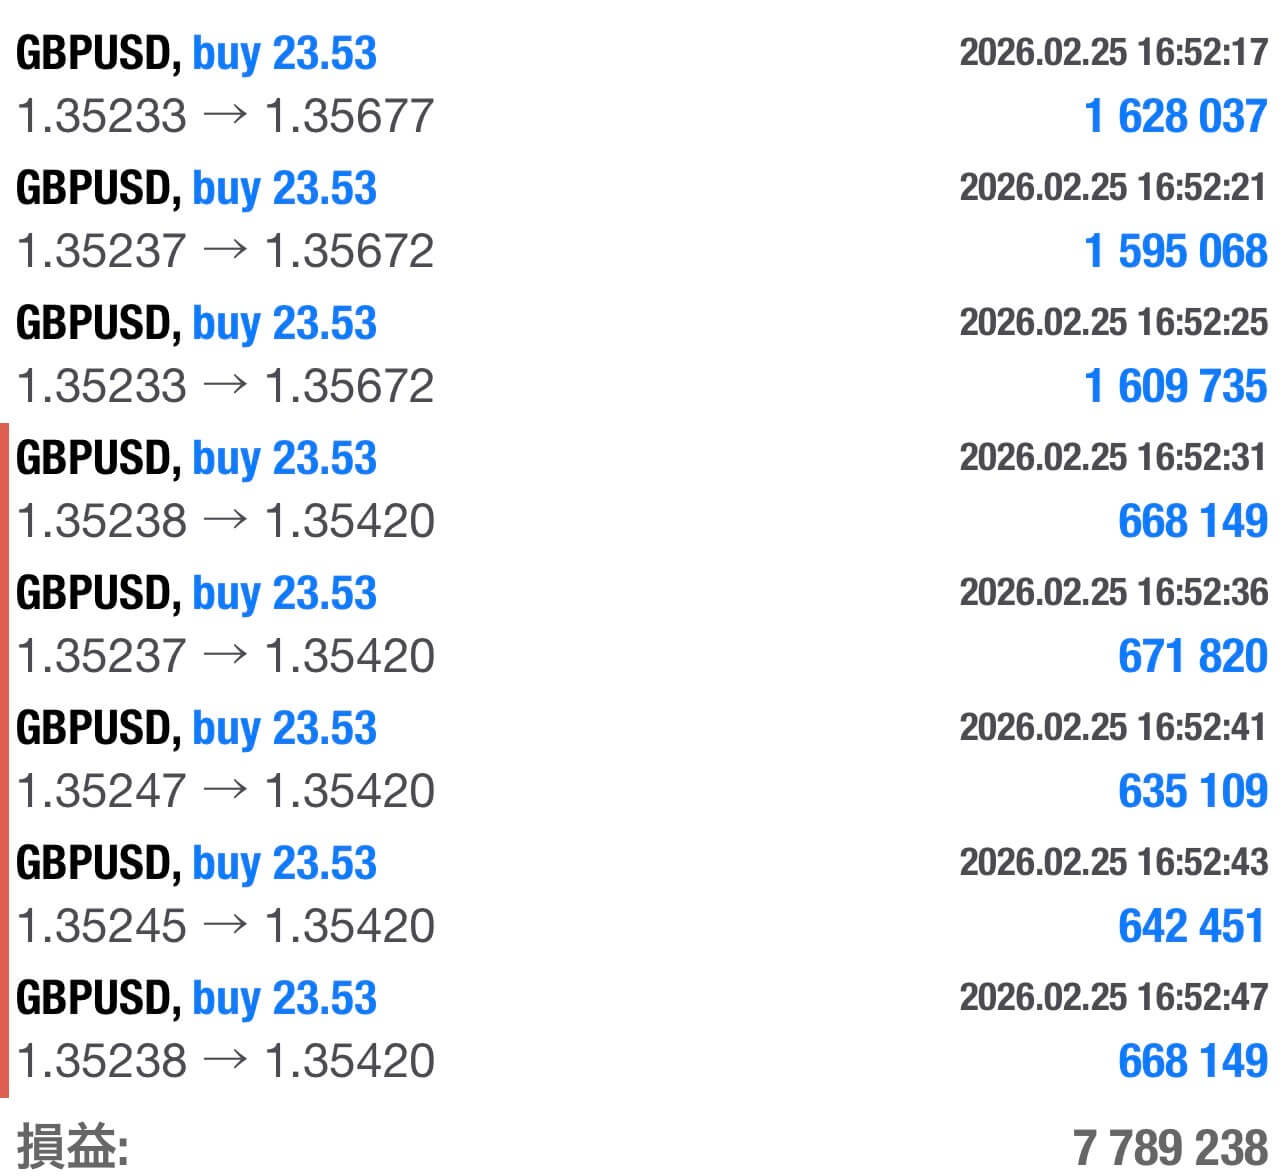Select the profit value 1 628 037

click(x=1175, y=116)
